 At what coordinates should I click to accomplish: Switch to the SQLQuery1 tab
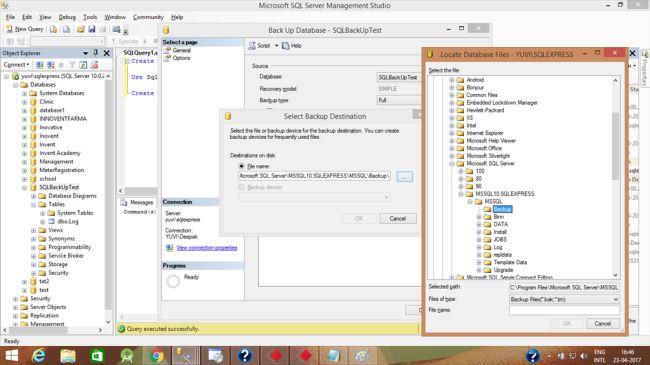tap(140, 53)
